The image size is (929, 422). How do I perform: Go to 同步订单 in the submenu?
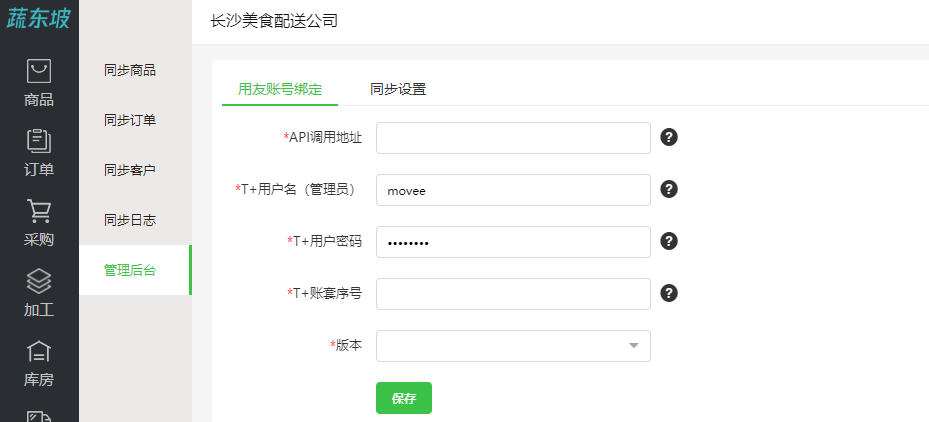point(130,120)
